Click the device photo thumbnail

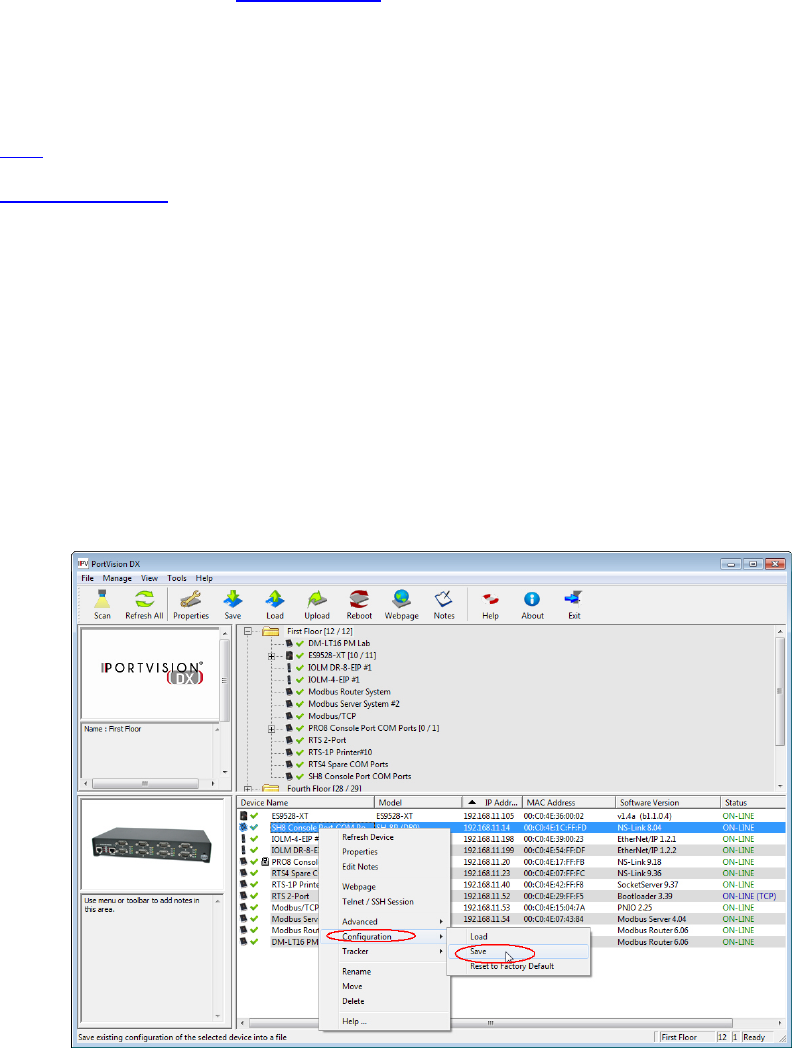tap(151, 843)
